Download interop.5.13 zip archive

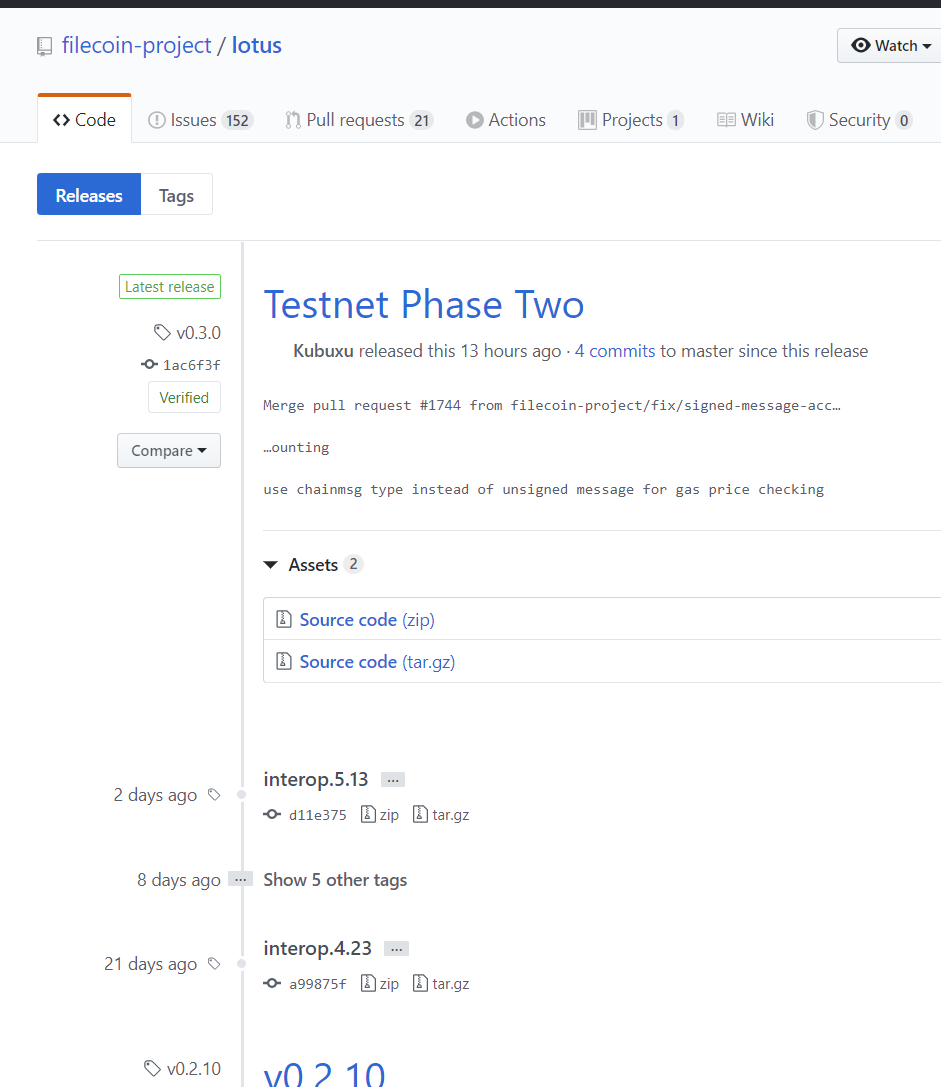point(380,815)
